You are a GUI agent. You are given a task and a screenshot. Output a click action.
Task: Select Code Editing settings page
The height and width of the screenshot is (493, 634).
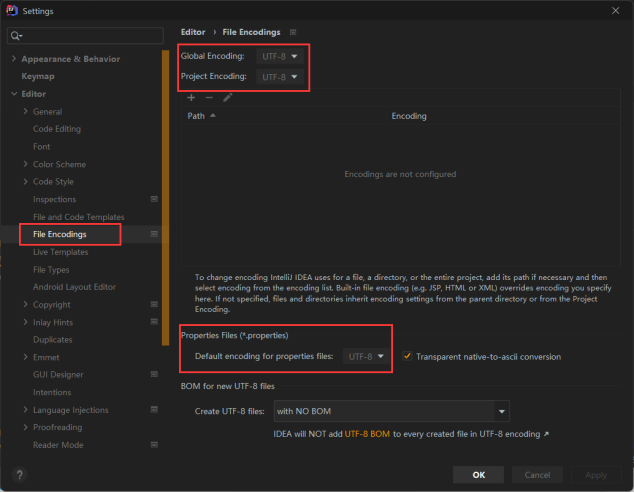point(57,129)
